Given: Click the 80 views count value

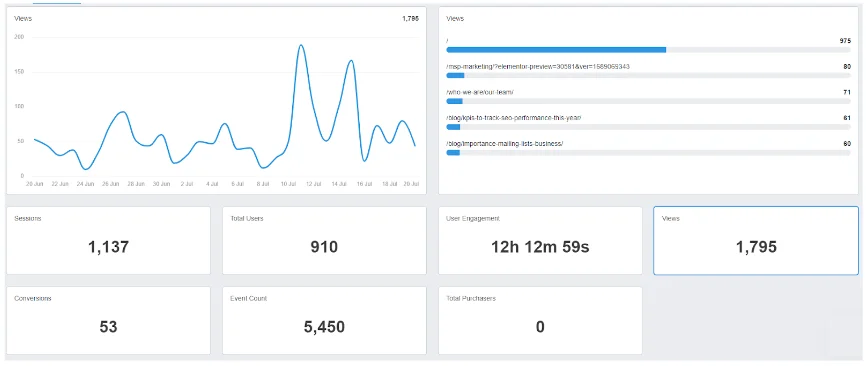Looking at the screenshot, I should click(x=847, y=66).
